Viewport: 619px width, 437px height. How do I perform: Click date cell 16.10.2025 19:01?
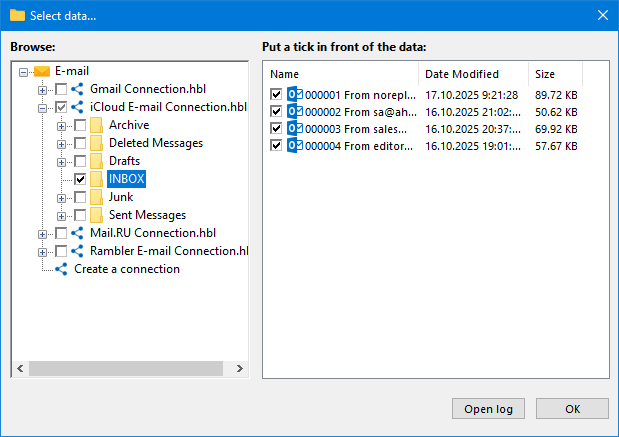pyautogui.click(x=473, y=146)
